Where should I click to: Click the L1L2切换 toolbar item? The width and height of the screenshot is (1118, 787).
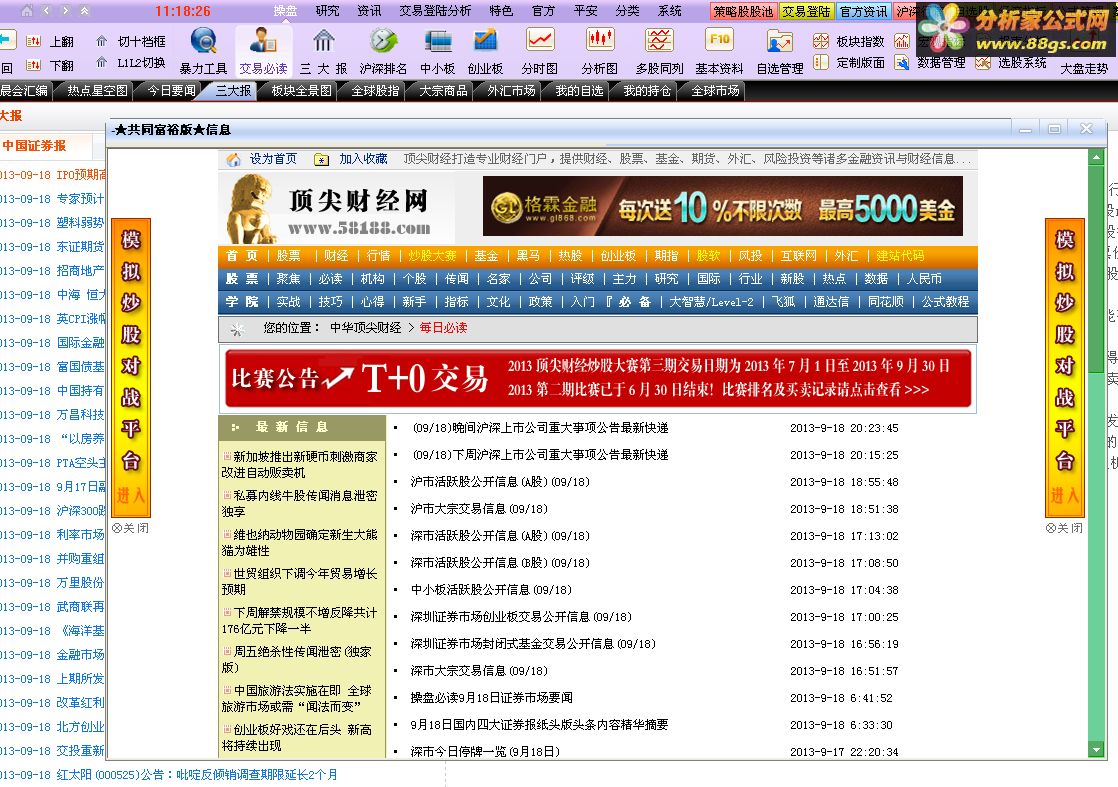pos(133,63)
